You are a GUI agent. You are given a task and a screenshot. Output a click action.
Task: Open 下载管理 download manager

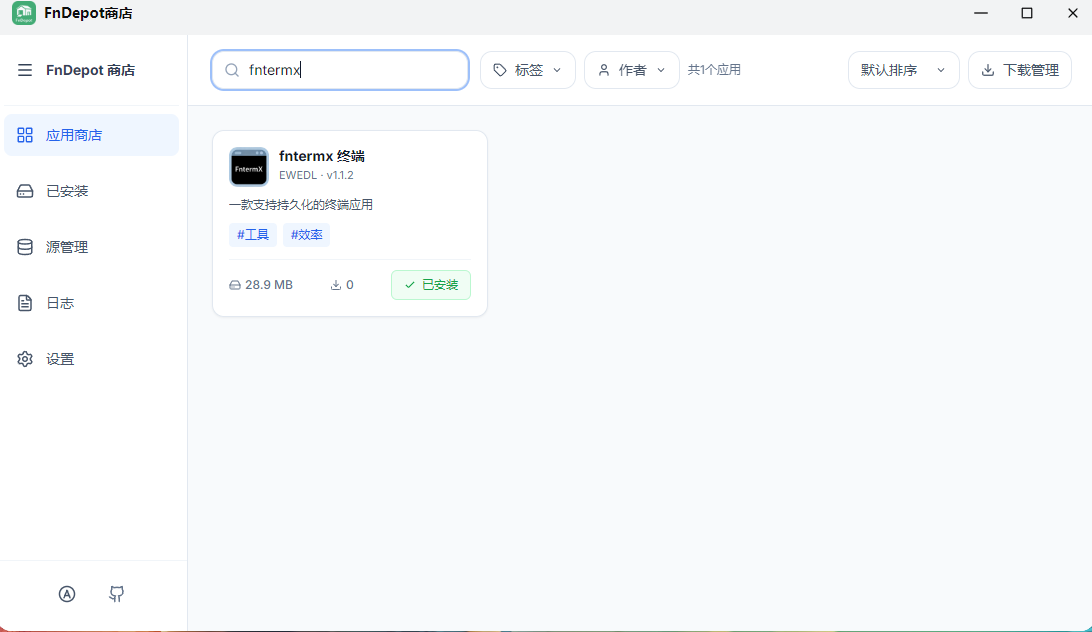(1020, 70)
